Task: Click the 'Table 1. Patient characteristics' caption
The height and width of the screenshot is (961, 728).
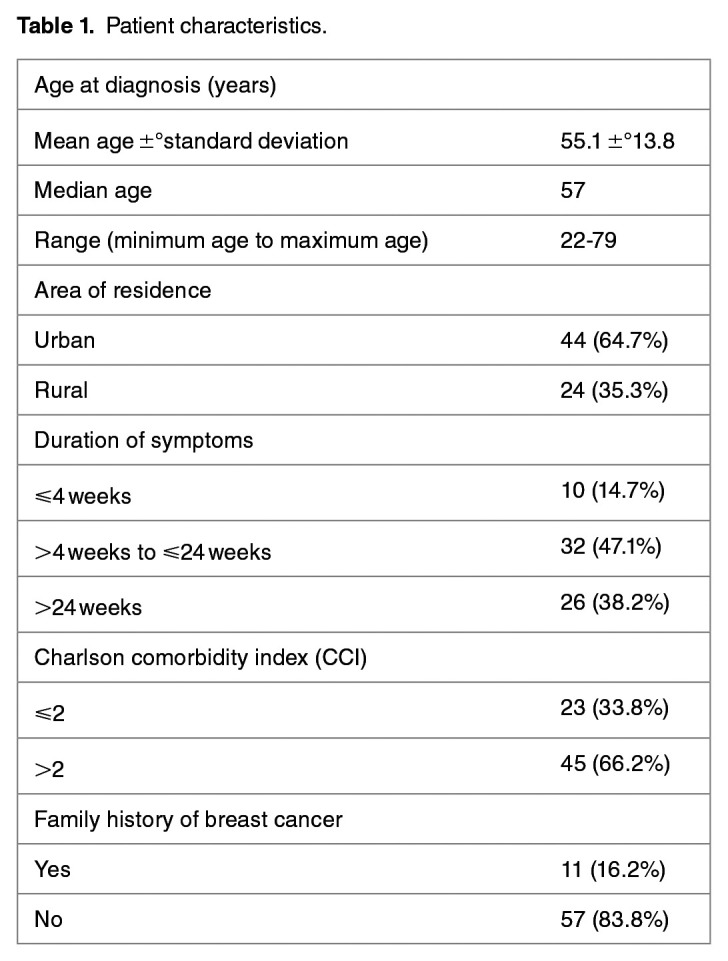Action: coord(170,26)
